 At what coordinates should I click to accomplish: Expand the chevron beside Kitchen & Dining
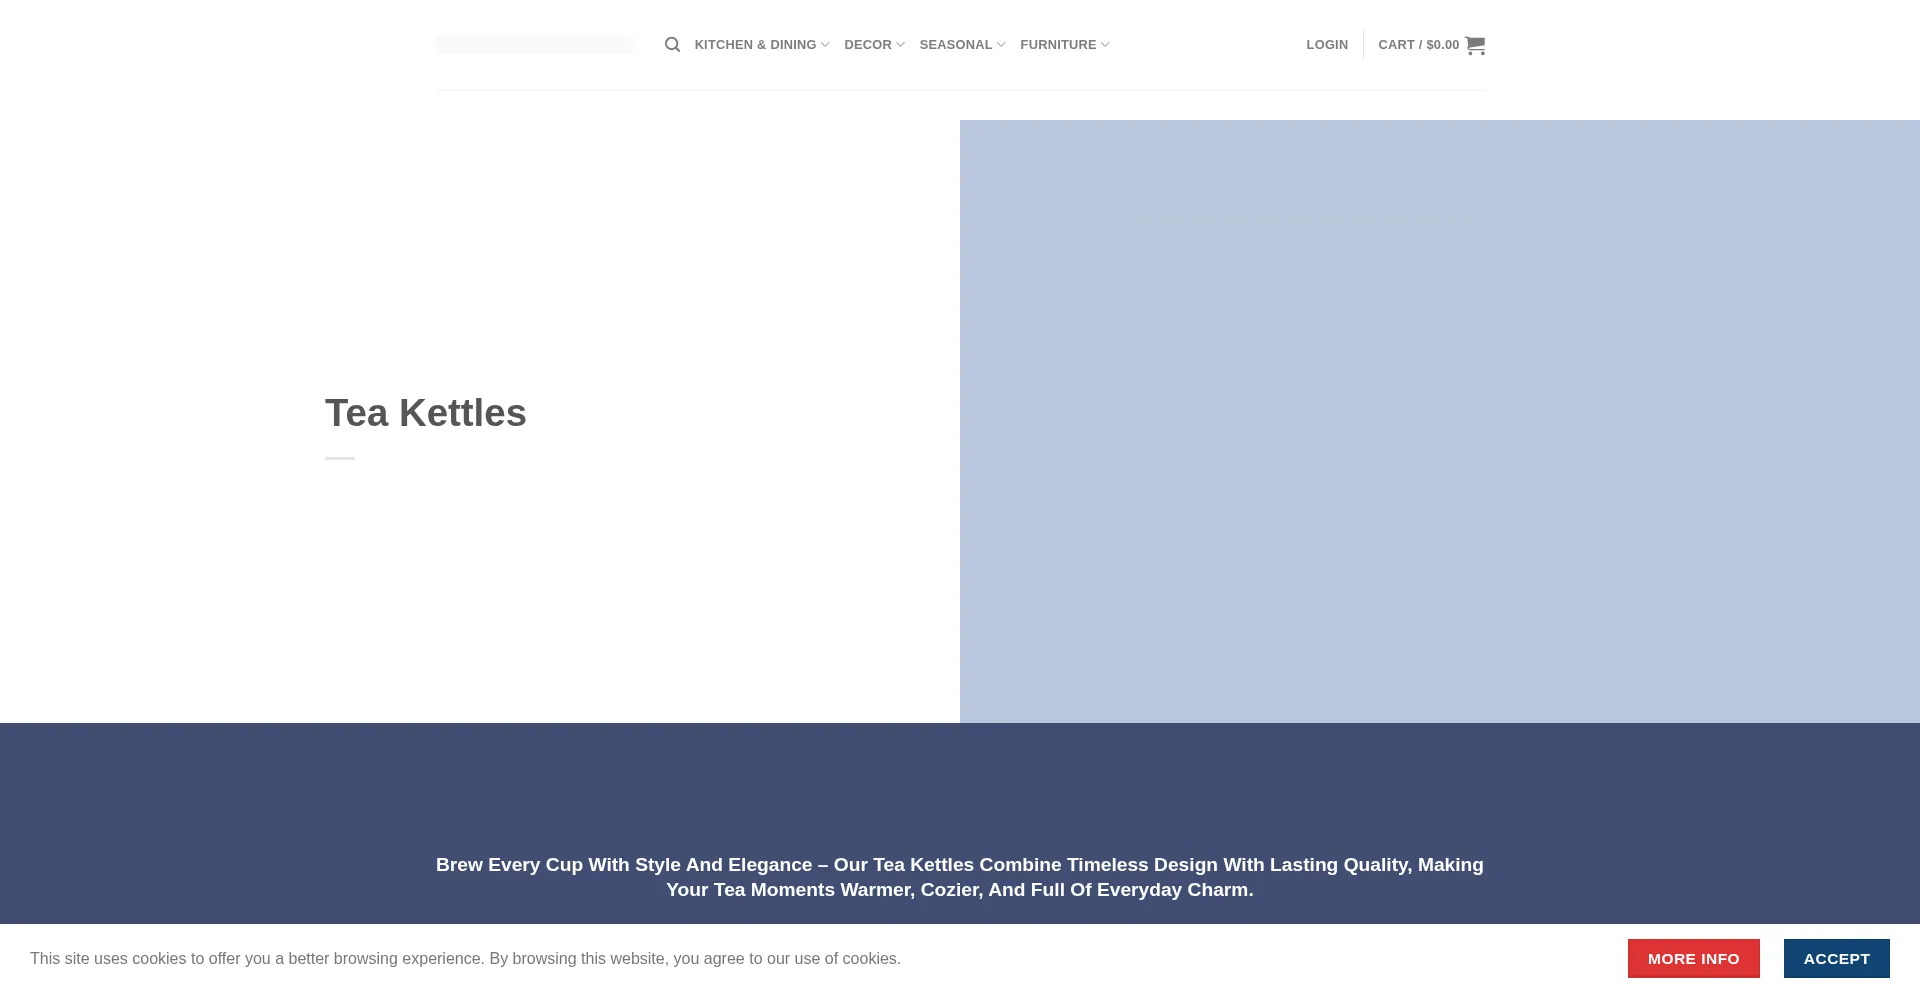825,45
